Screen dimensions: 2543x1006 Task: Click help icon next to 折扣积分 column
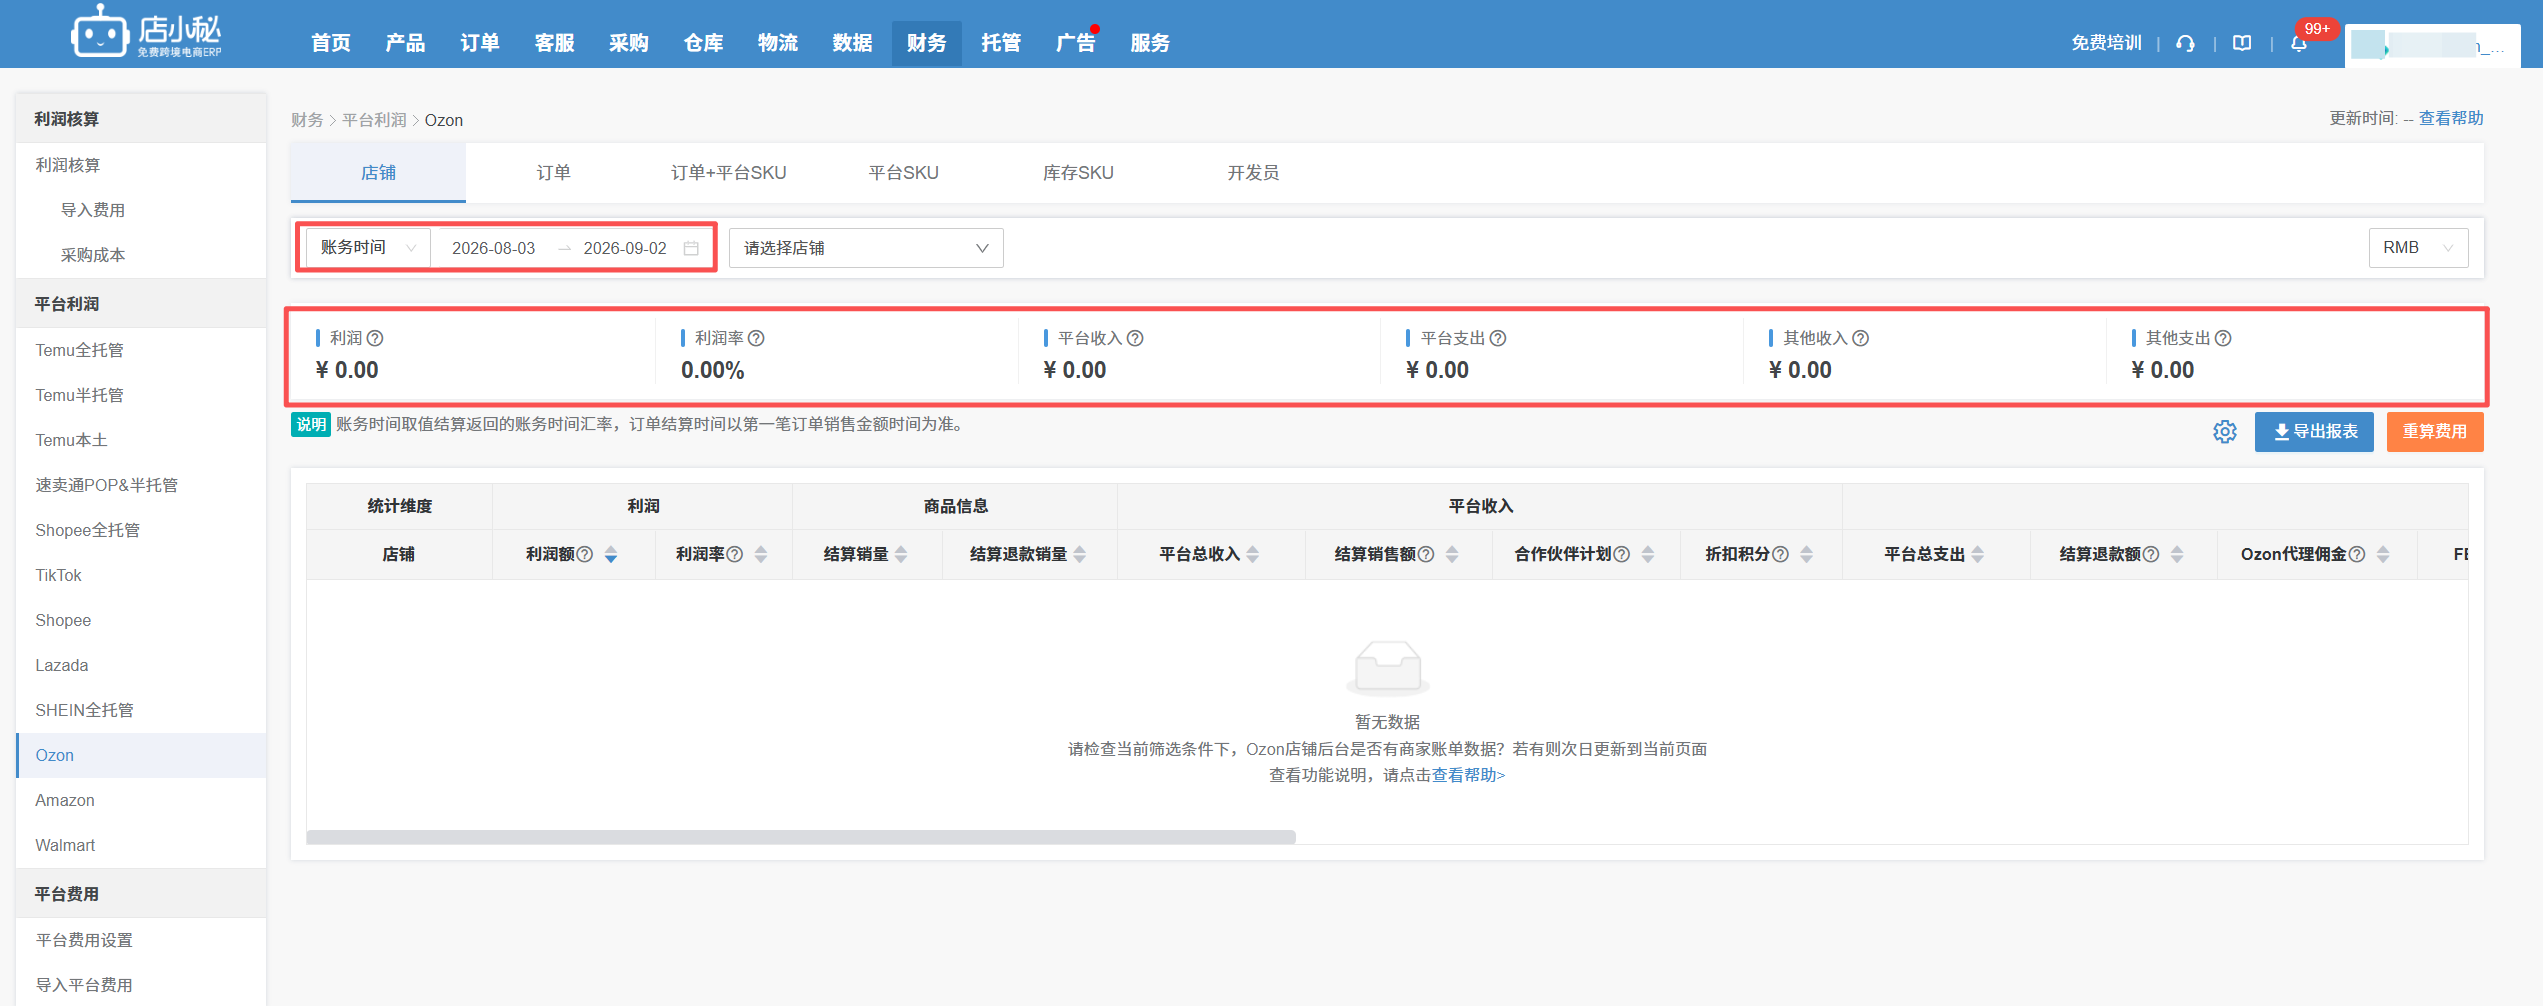click(x=1780, y=554)
